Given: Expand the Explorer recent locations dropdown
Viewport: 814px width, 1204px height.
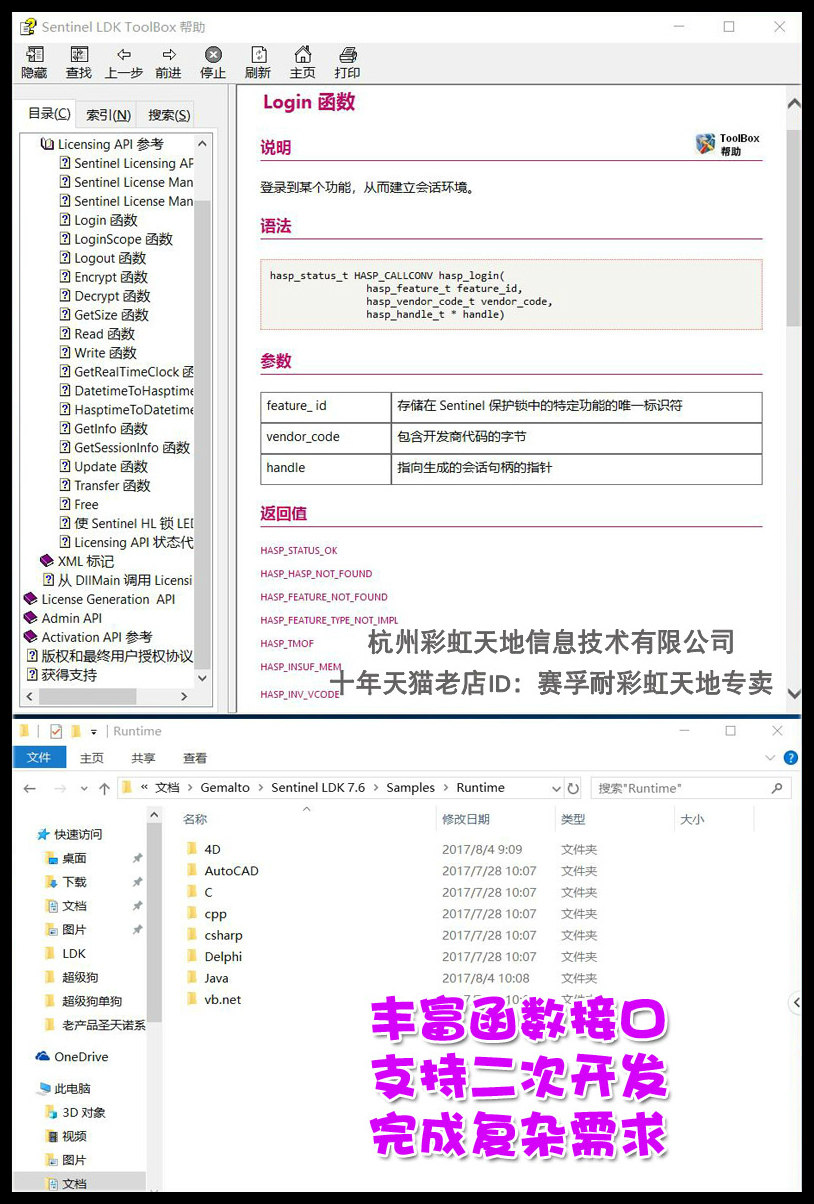Looking at the screenshot, I should coord(83,788).
